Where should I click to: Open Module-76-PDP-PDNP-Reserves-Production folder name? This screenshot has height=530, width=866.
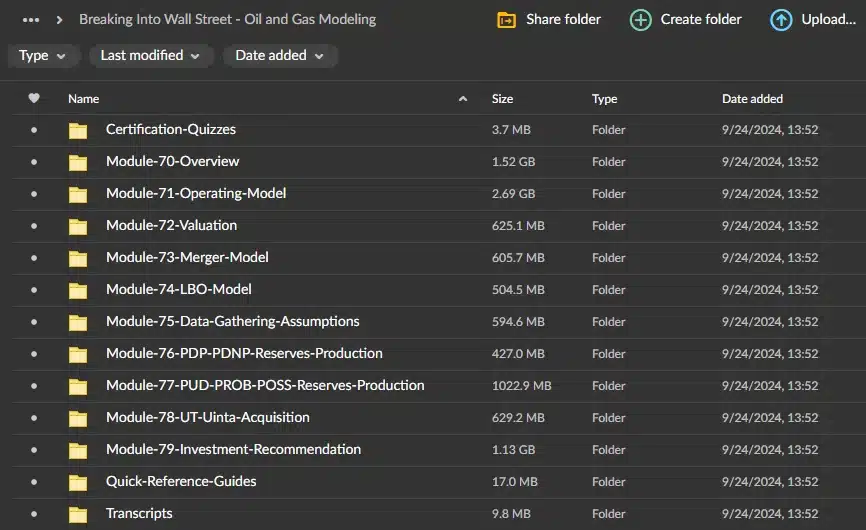tap(244, 353)
